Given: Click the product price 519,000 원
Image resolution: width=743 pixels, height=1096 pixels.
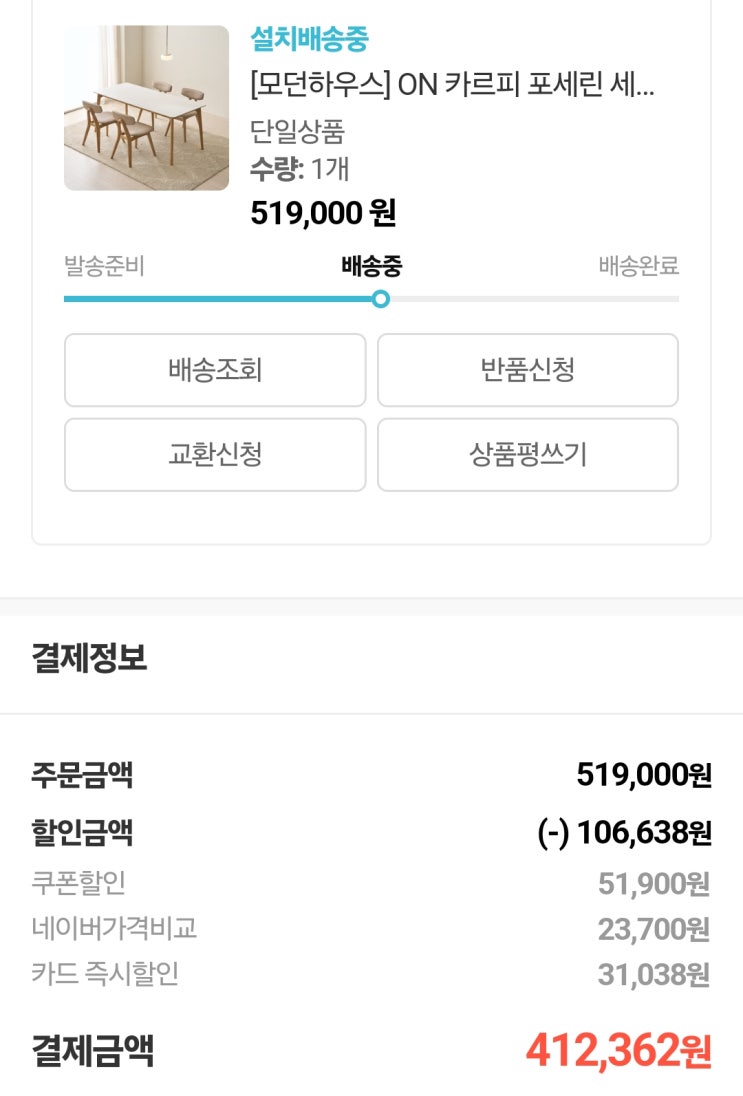Looking at the screenshot, I should [323, 213].
